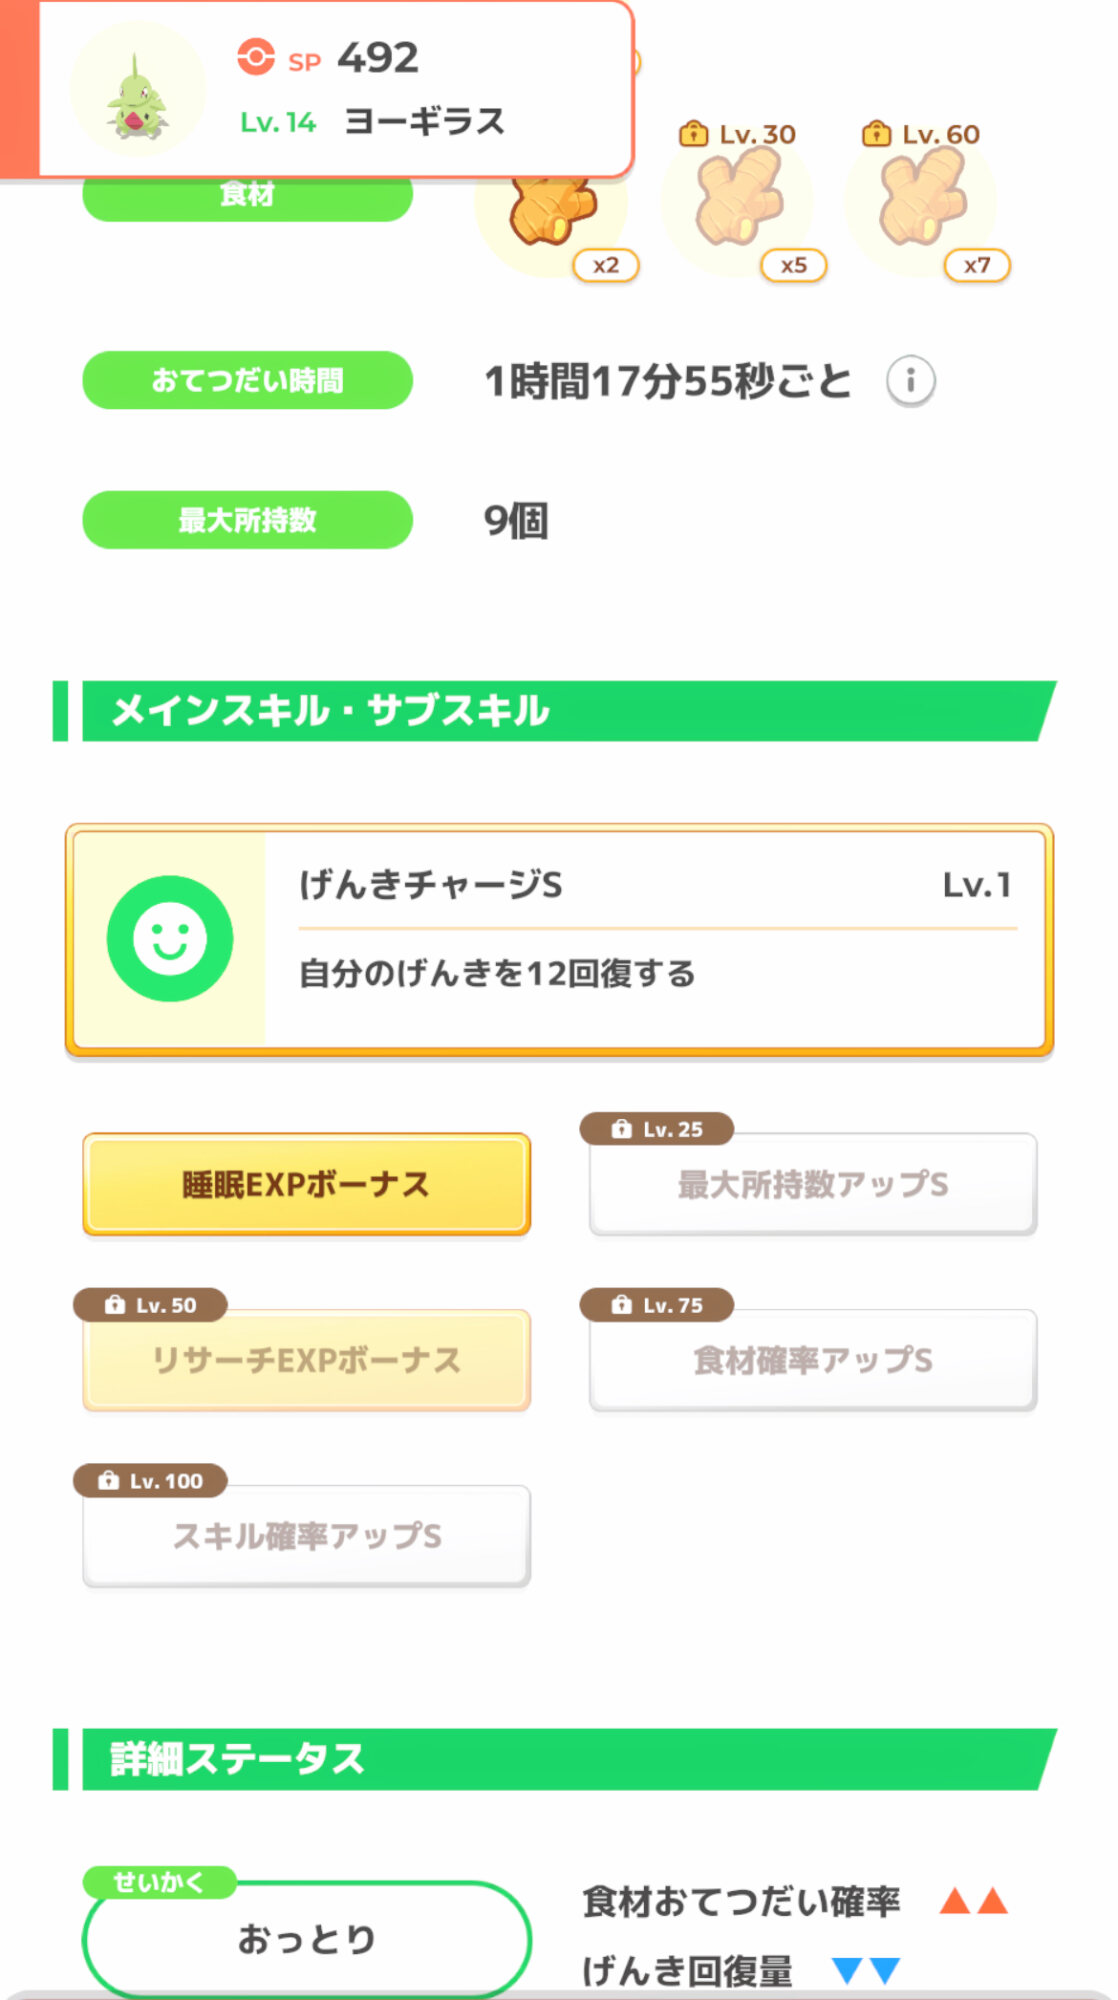Image resolution: width=1118 pixels, height=2000 pixels.
Task: Tap the locked 食材確率アップS sub skill
Action: click(812, 1360)
